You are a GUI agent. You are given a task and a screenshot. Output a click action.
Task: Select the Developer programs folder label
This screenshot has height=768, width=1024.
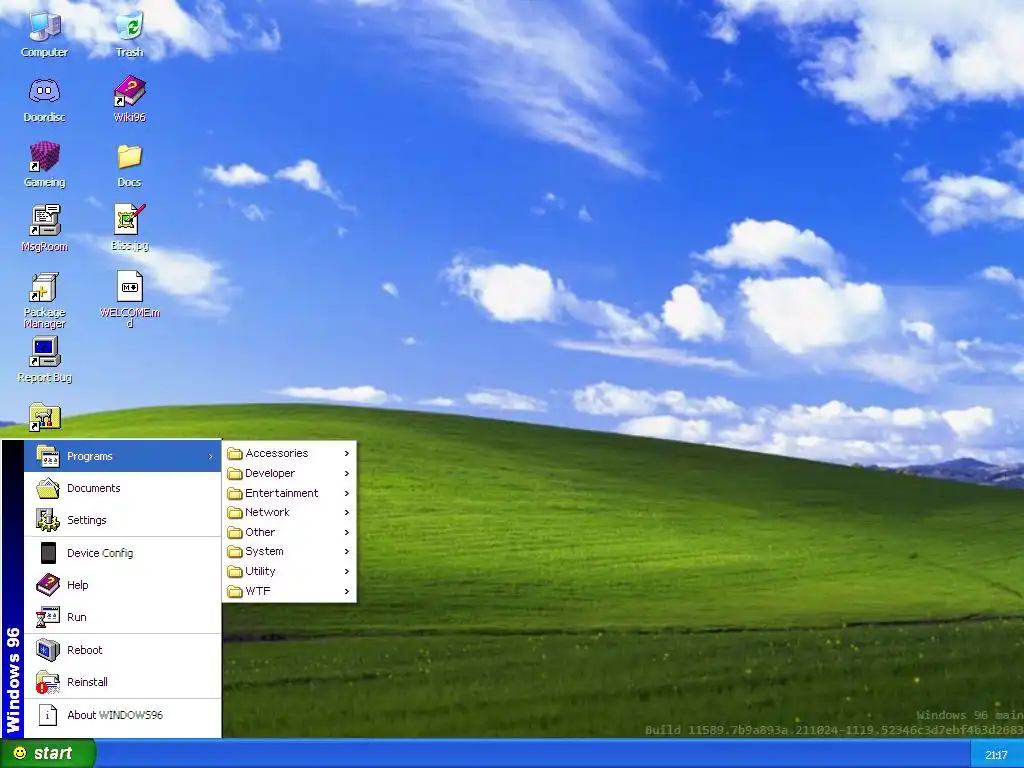(270, 473)
